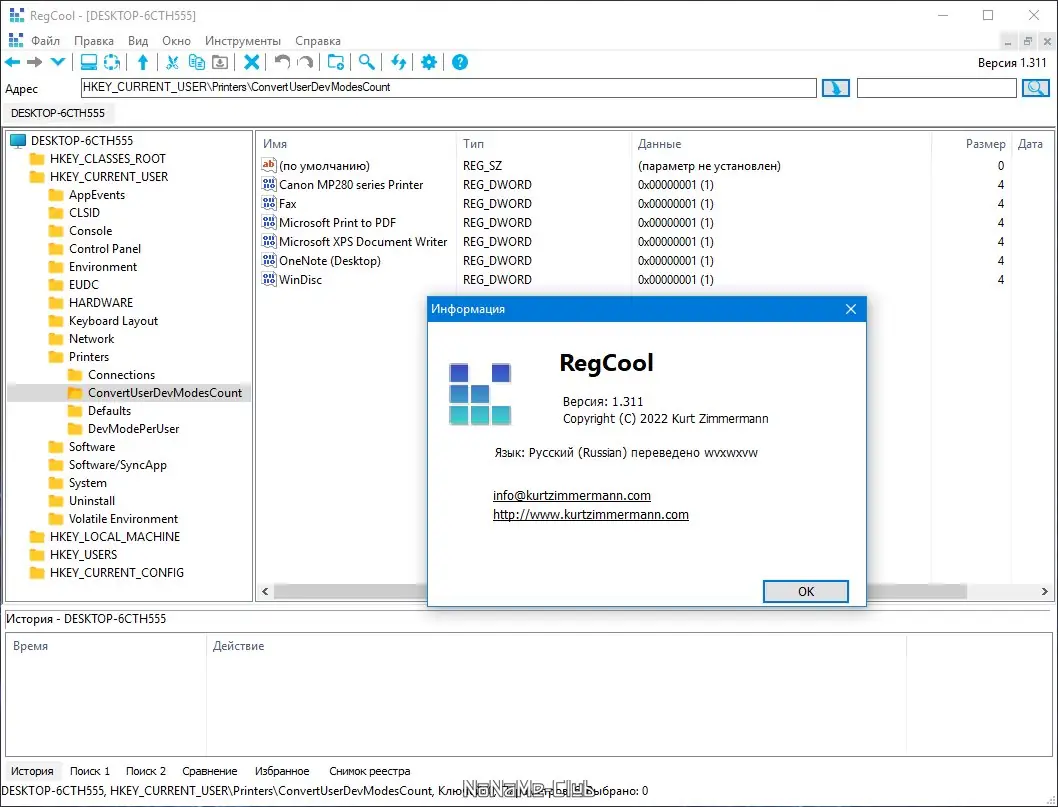The height and width of the screenshot is (807, 1058).
Task: Open navigation history chevron dropdown
Action: (58, 62)
